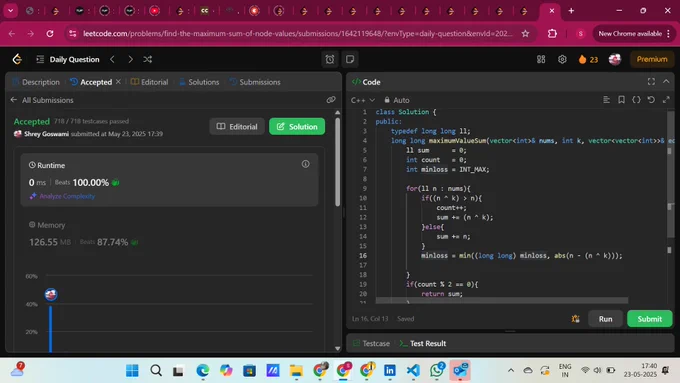Select the Accepted tab

click(x=91, y=82)
